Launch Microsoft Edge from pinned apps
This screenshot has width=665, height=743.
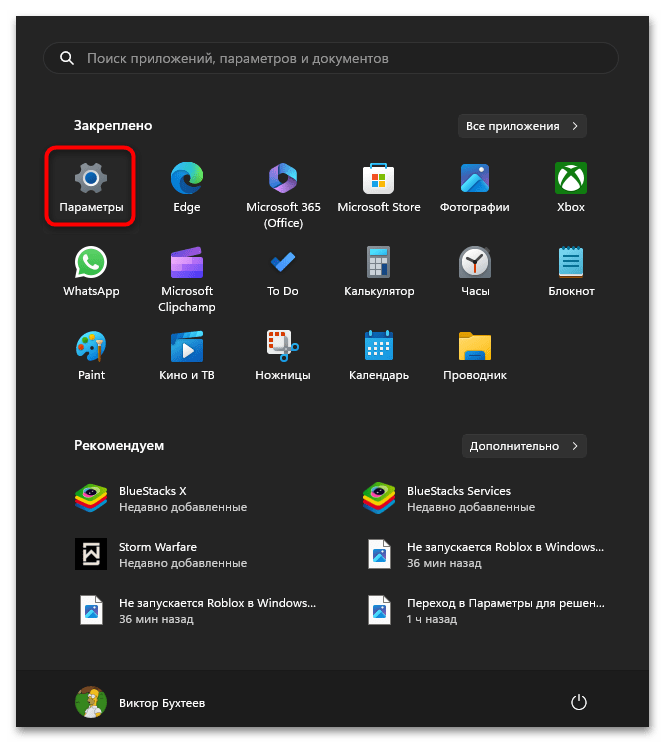[x=187, y=187]
